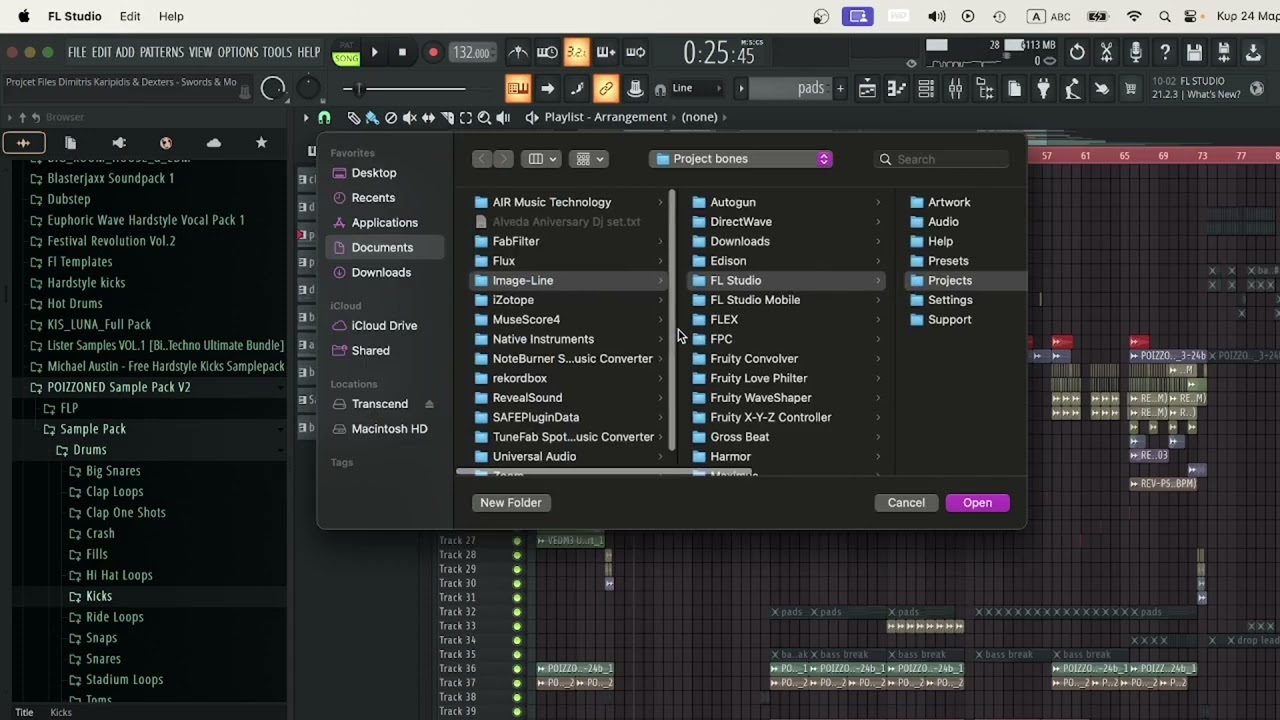Select the playlist paint brush tool
Image resolution: width=1280 pixels, height=720 pixels.
372,118
